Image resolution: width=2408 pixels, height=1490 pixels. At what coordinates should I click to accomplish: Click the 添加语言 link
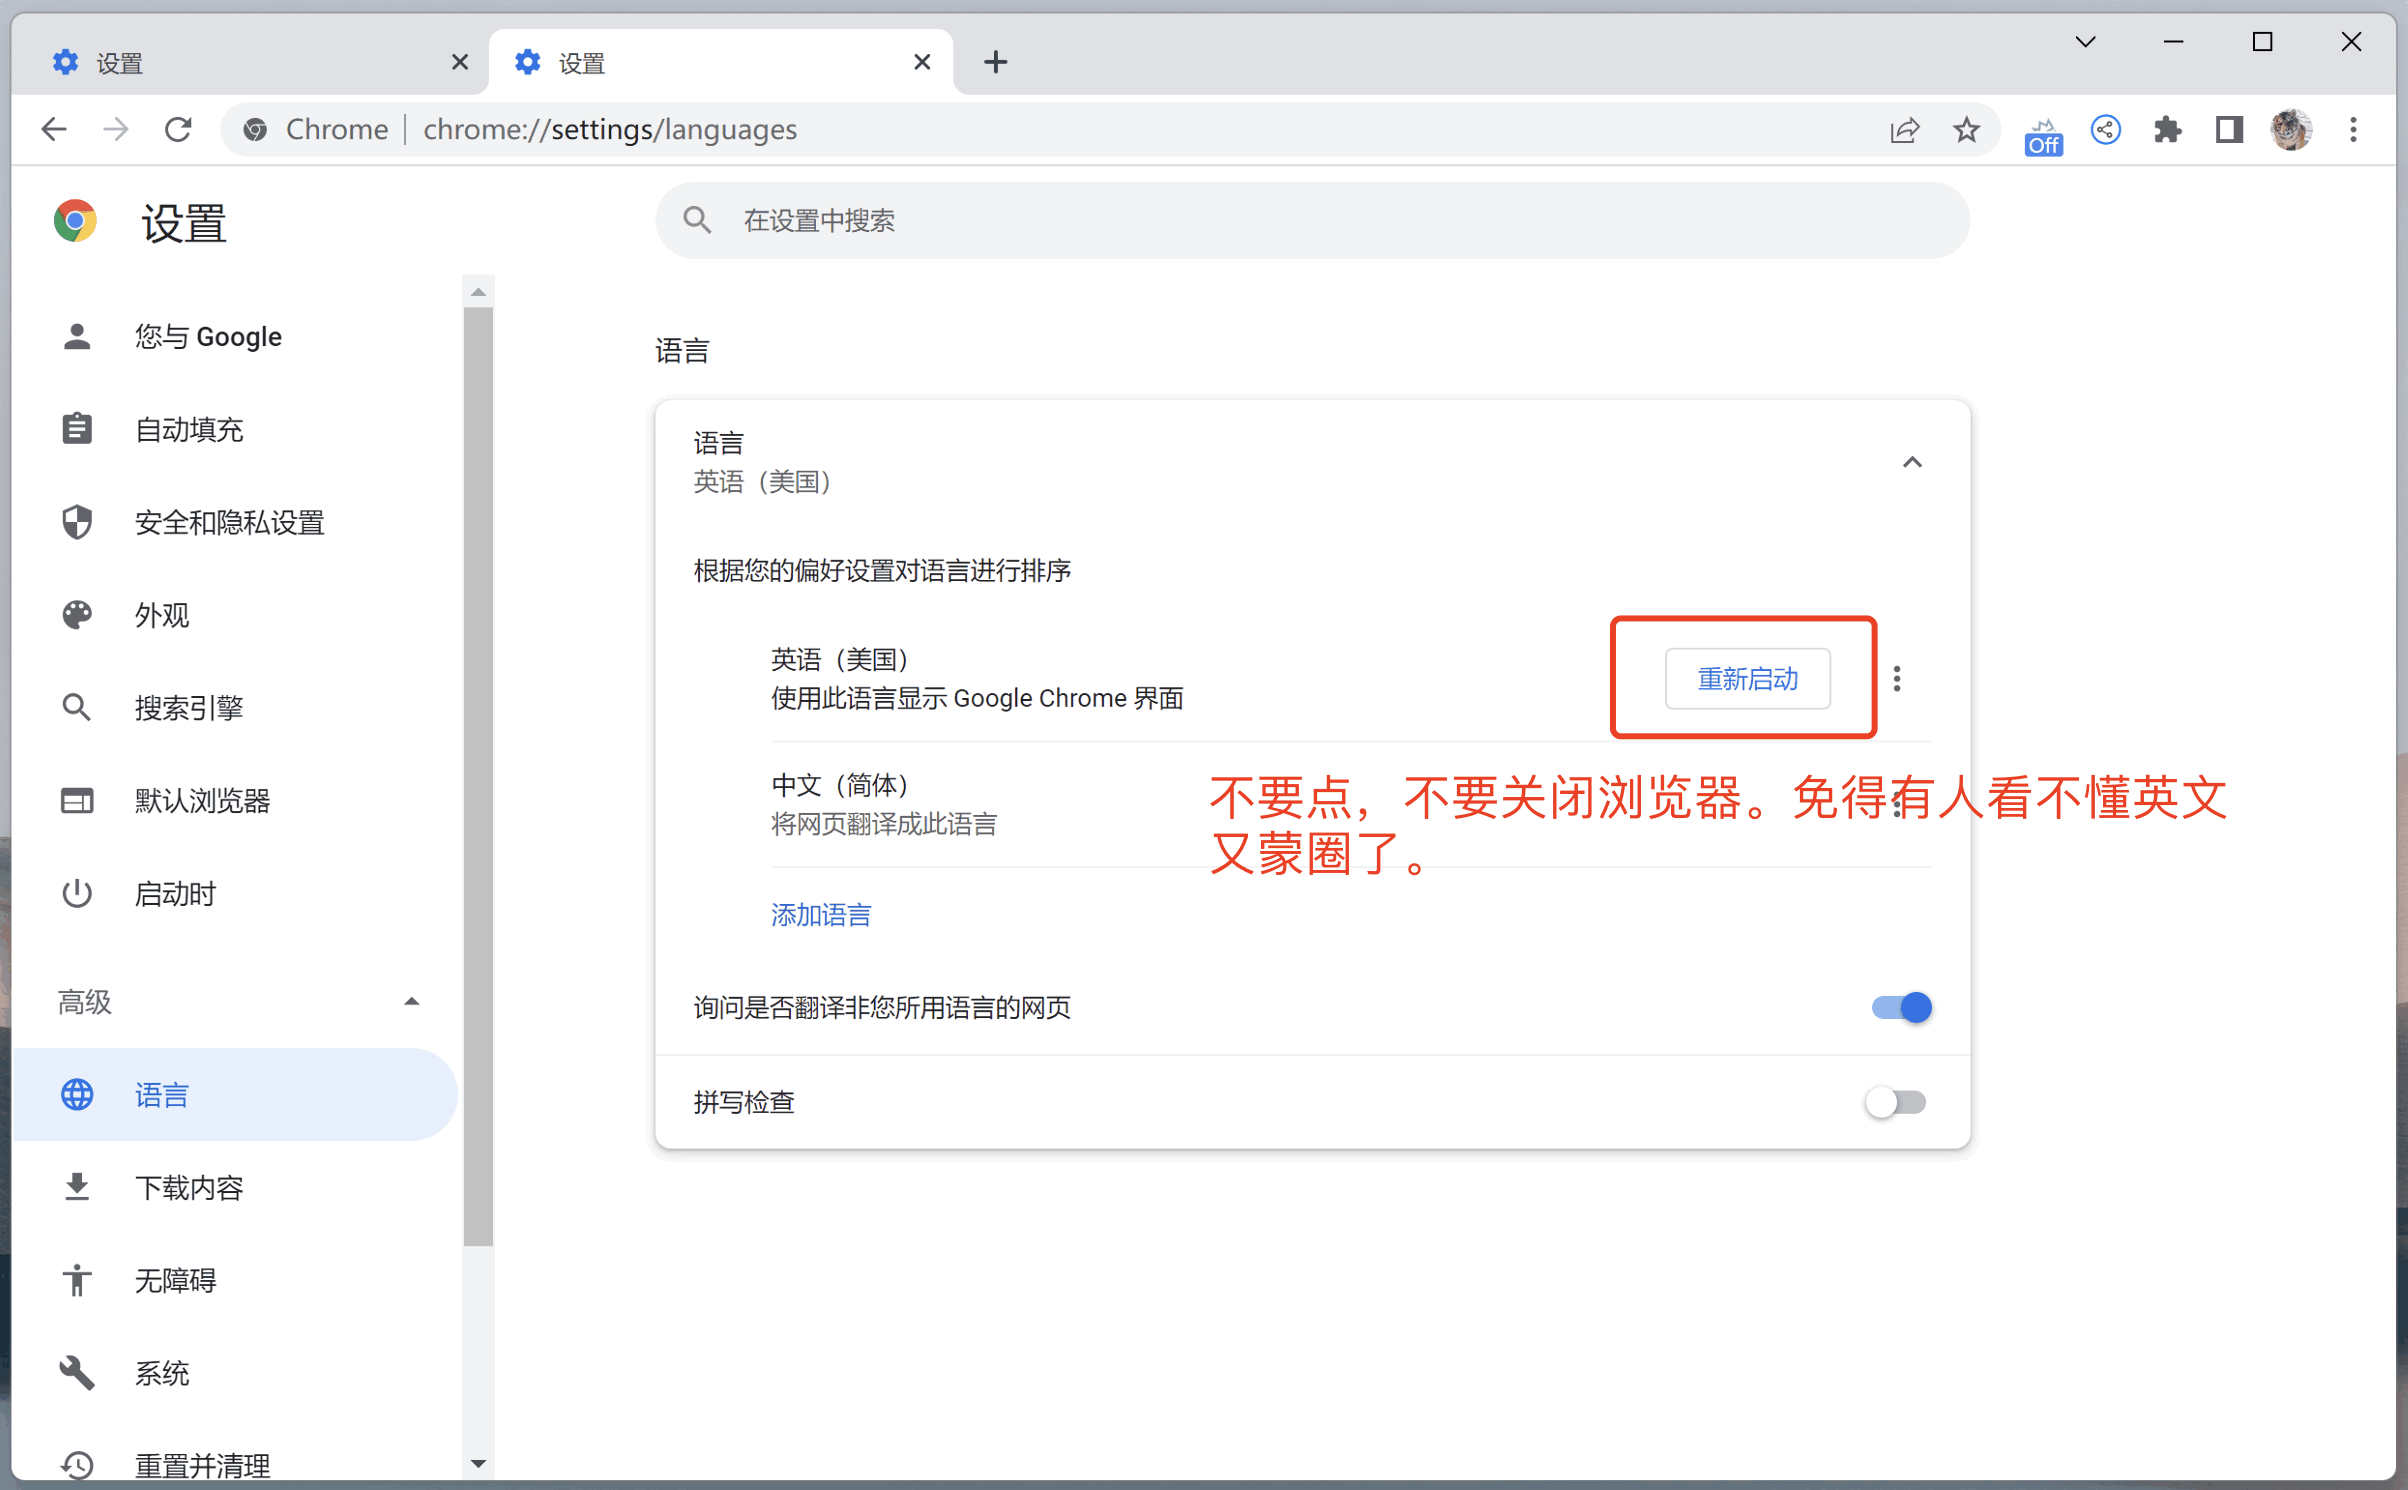click(x=821, y=914)
